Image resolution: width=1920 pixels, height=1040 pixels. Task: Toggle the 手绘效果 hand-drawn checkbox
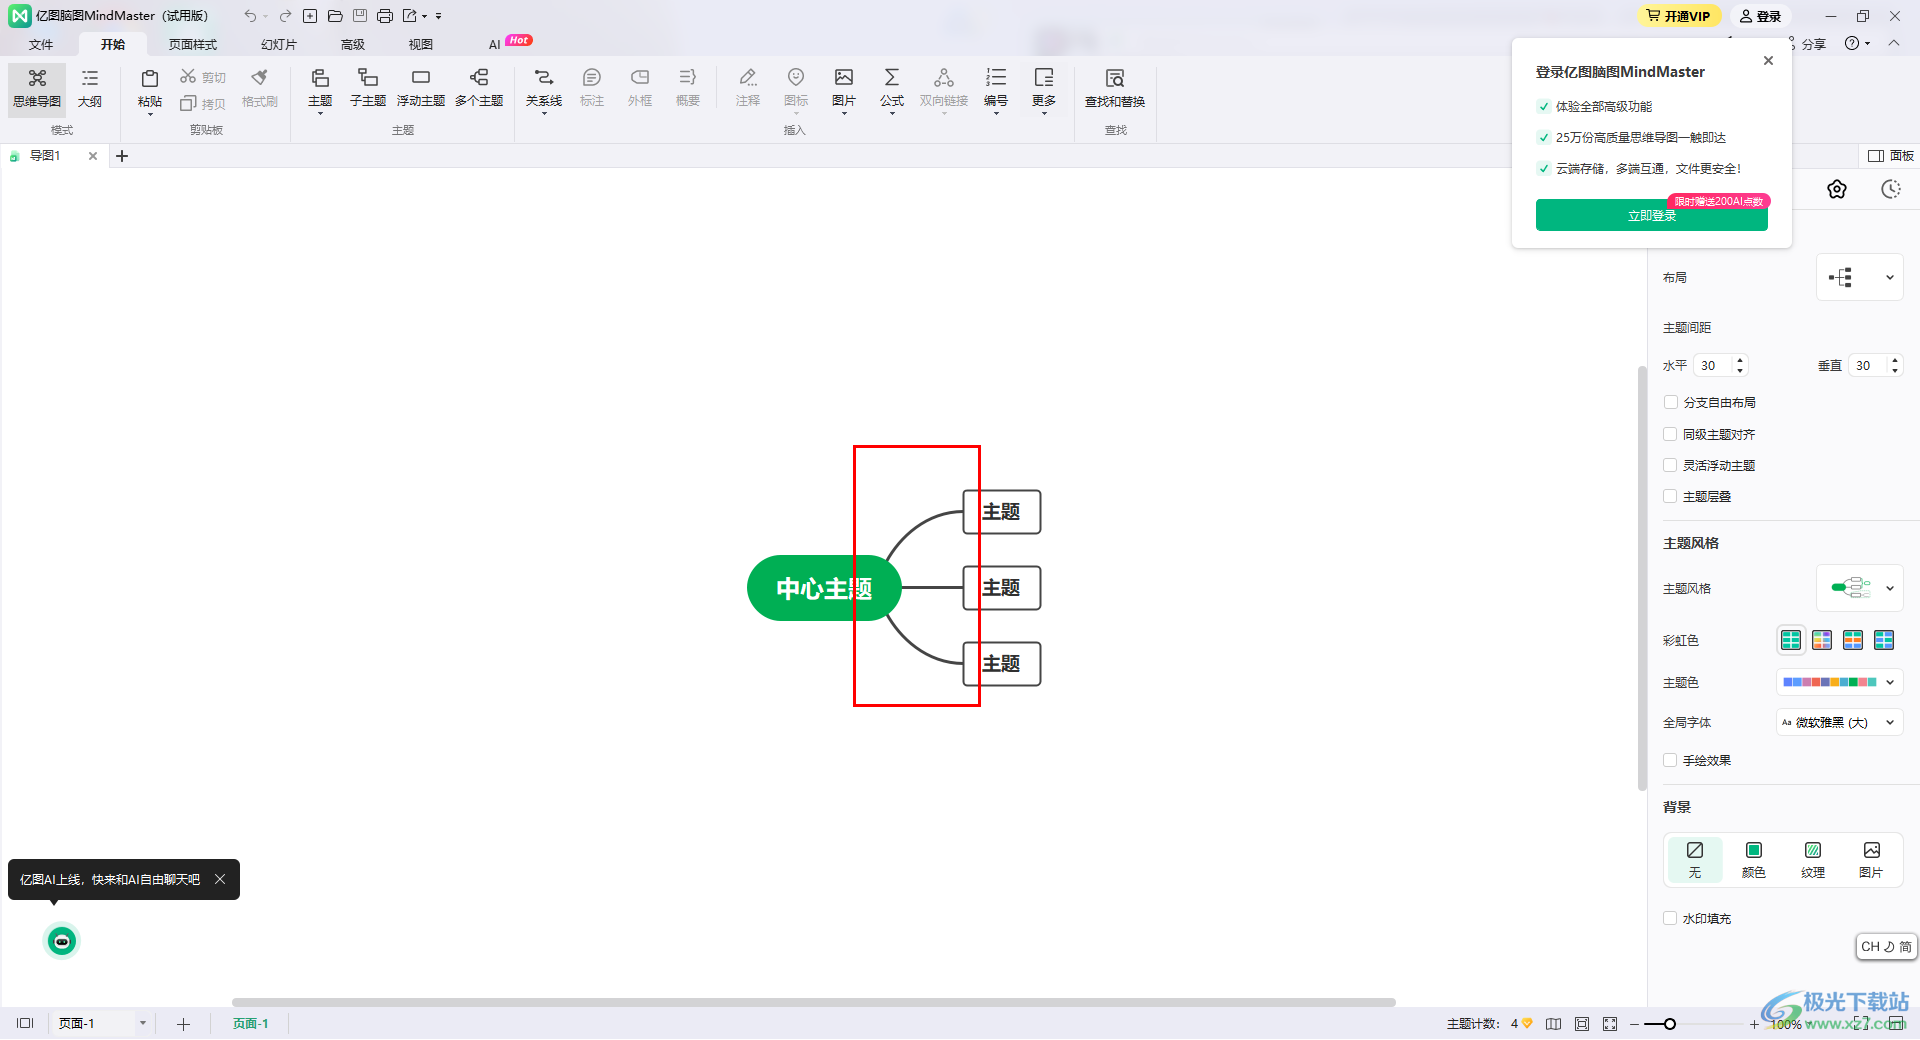(1670, 761)
